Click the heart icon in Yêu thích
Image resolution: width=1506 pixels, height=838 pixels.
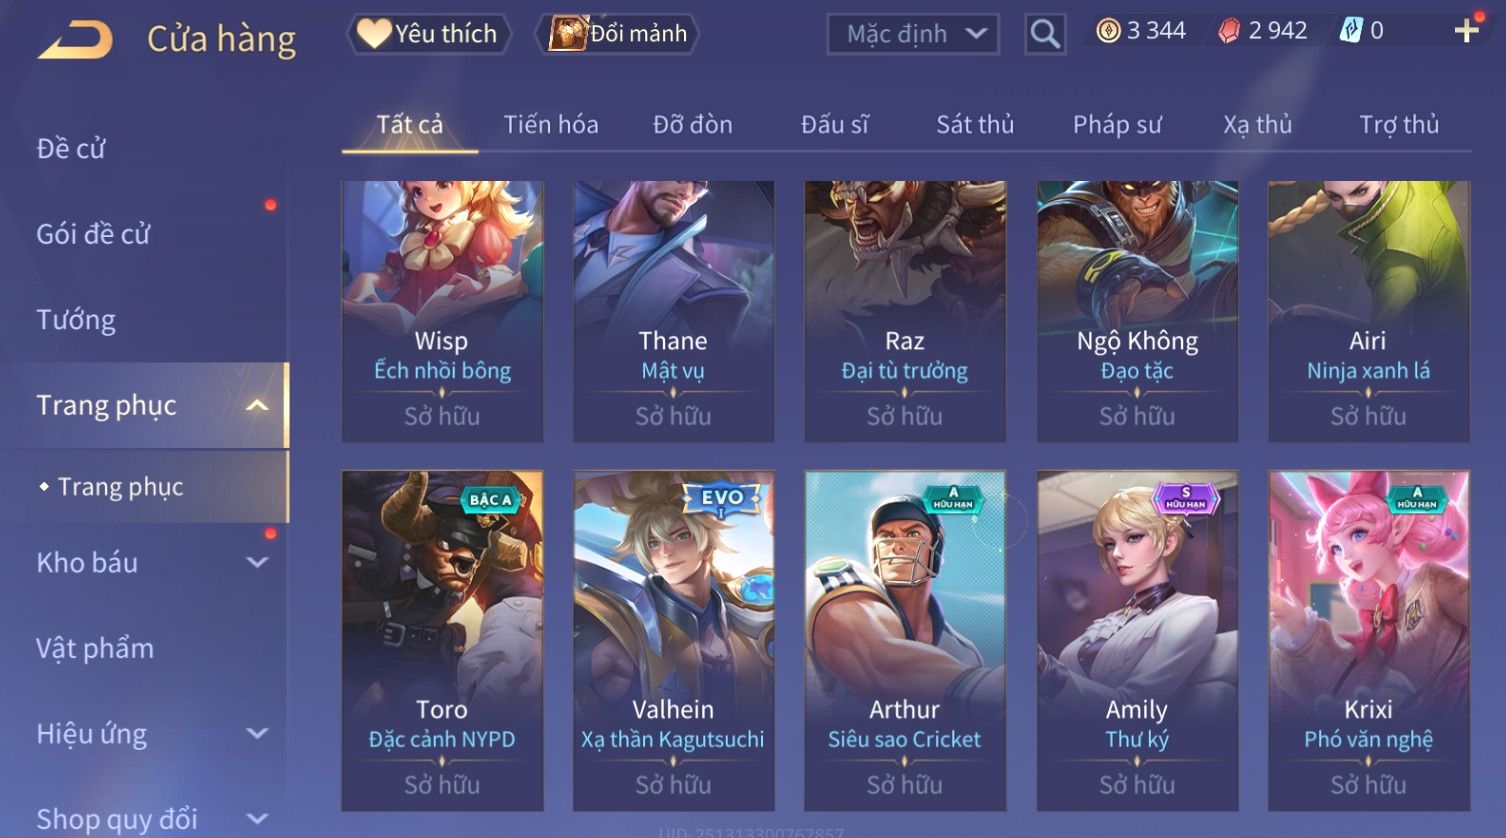(x=375, y=34)
